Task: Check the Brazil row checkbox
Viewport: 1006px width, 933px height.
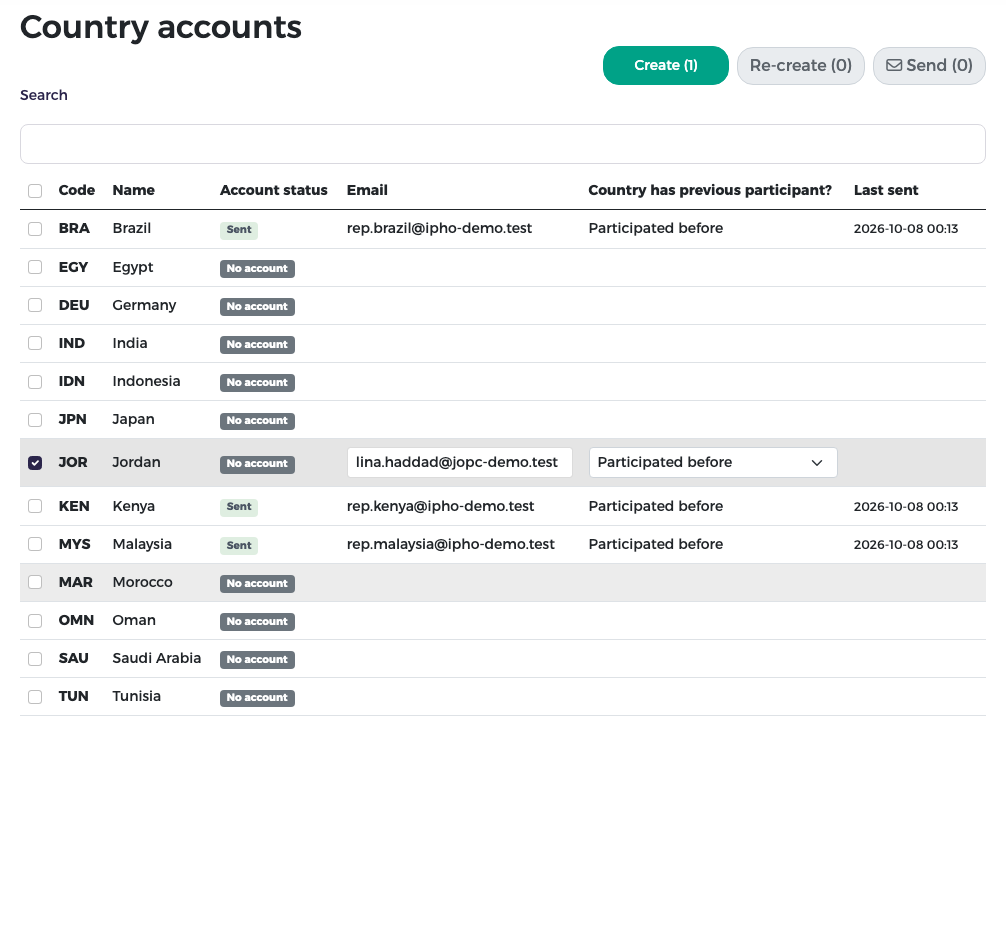Action: (35, 229)
